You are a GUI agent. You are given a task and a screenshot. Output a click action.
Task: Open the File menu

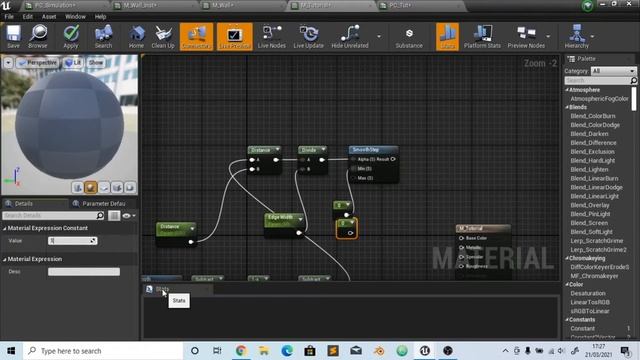(x=9, y=17)
